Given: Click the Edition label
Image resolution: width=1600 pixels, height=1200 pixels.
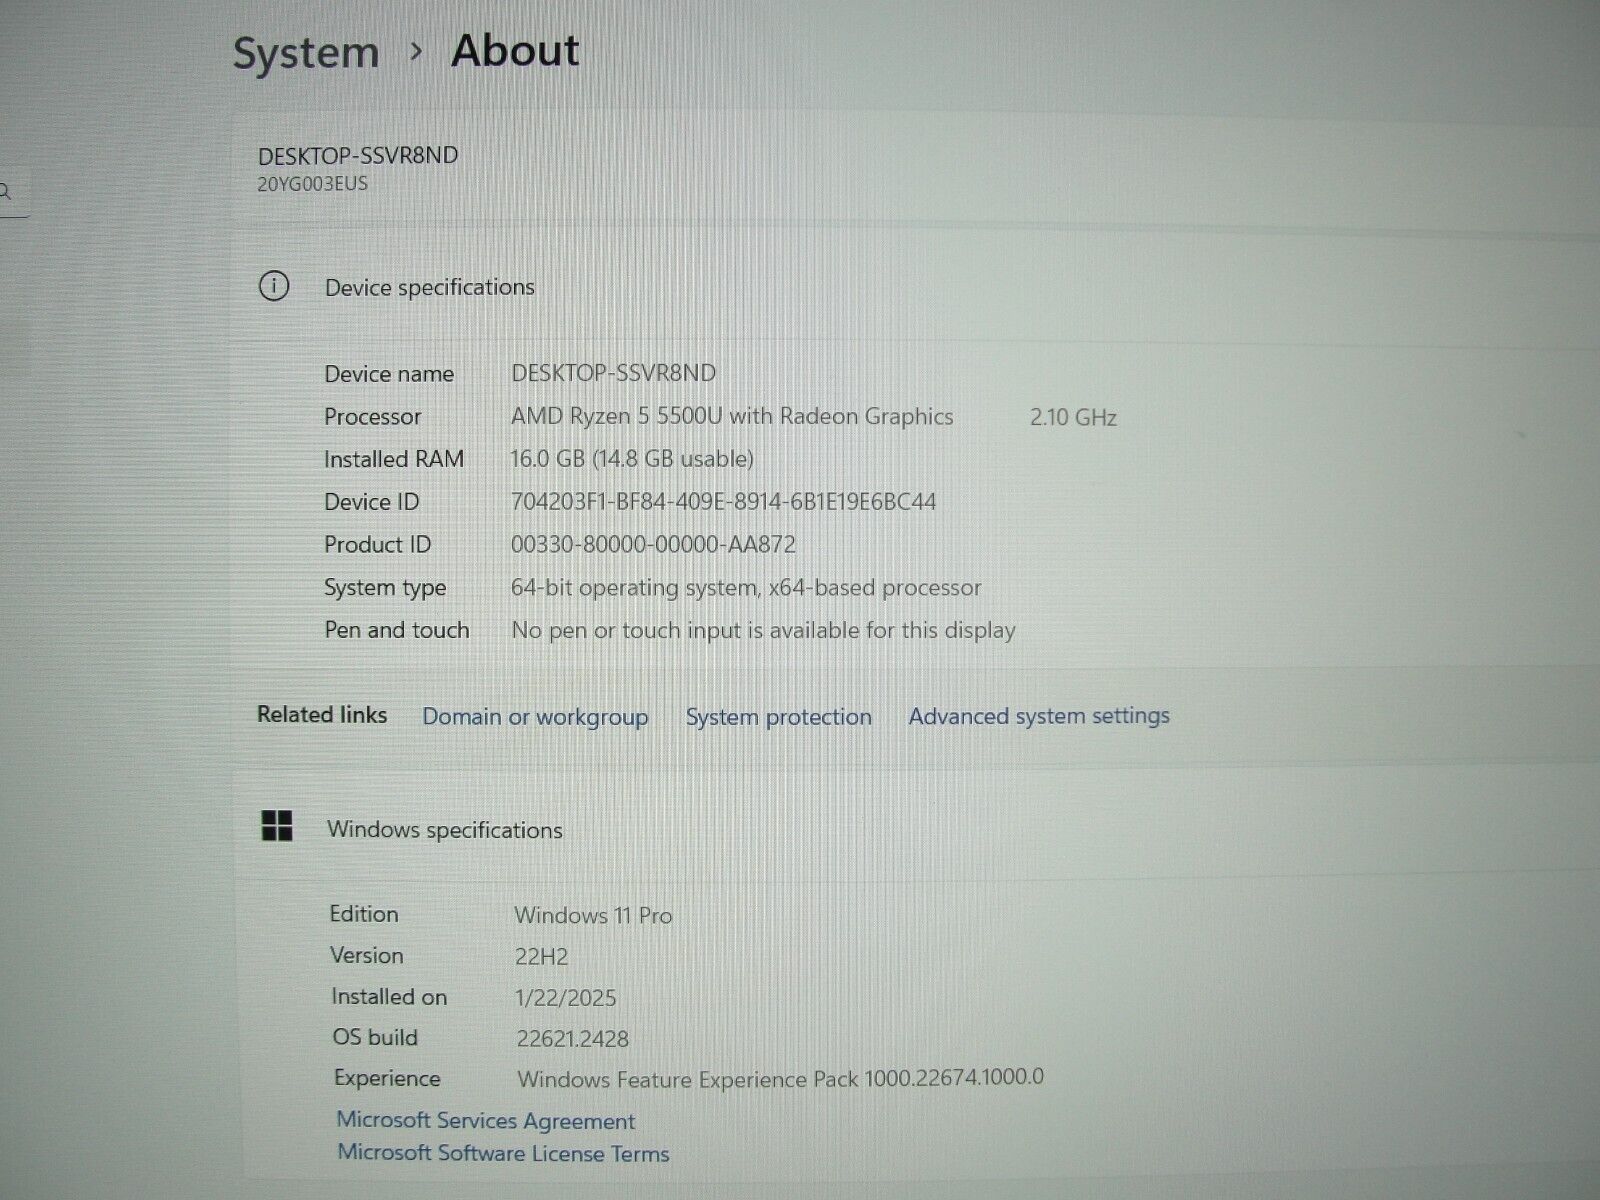Looking at the screenshot, I should [364, 914].
